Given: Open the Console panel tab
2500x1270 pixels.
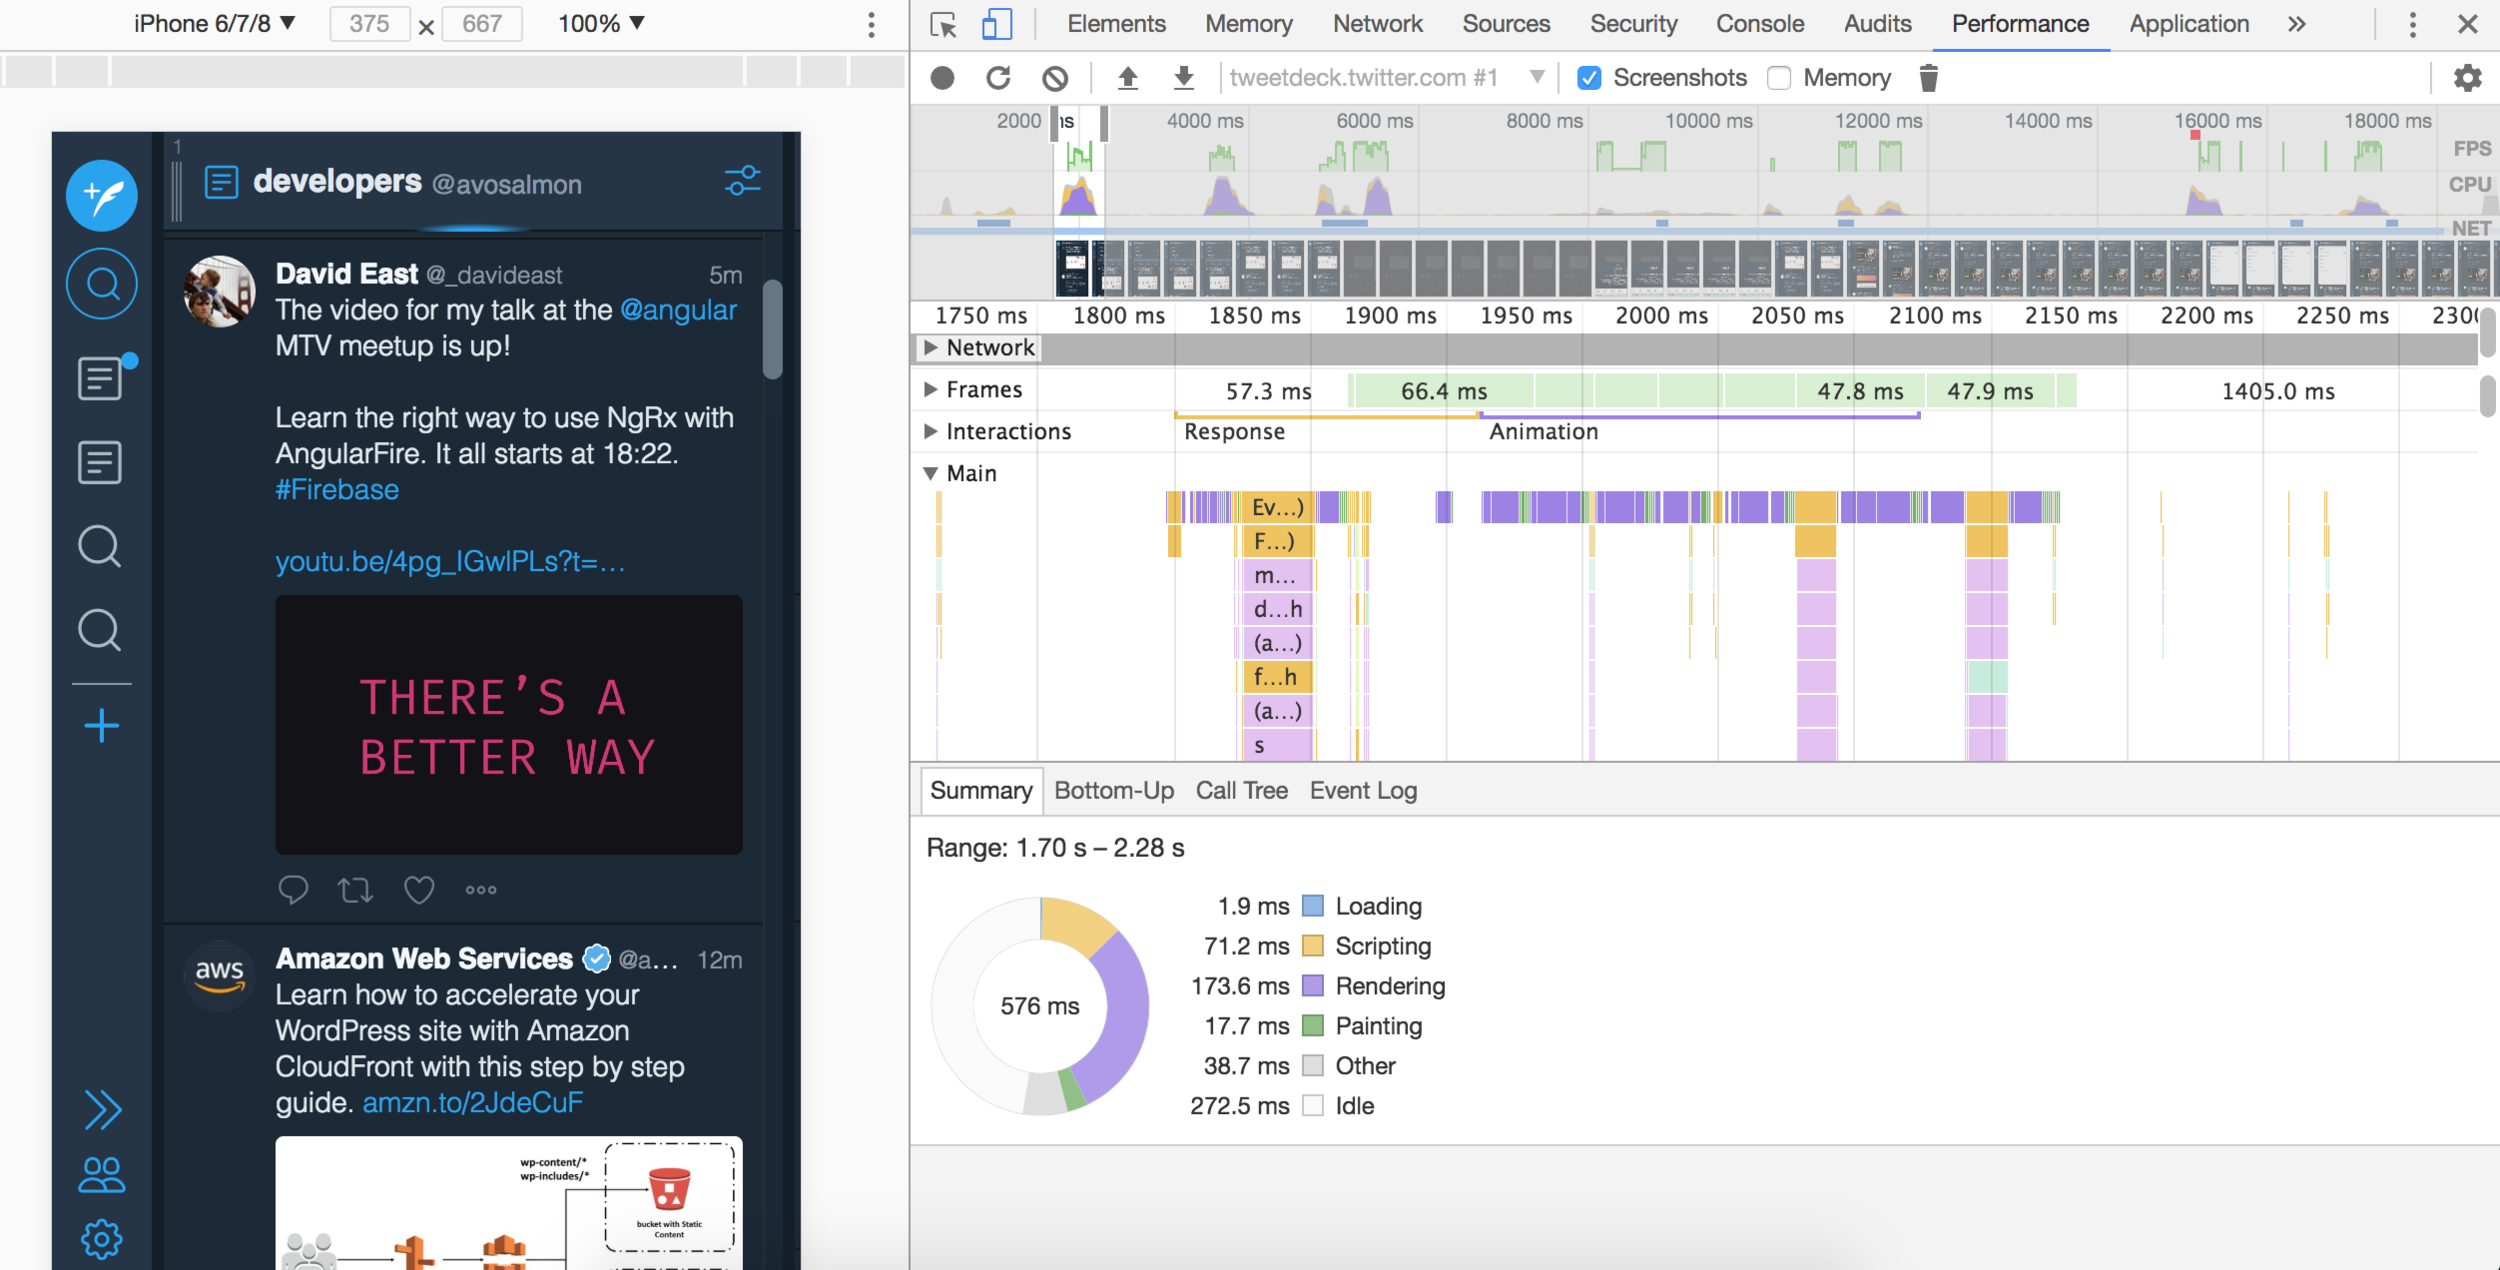Looking at the screenshot, I should click(1760, 24).
